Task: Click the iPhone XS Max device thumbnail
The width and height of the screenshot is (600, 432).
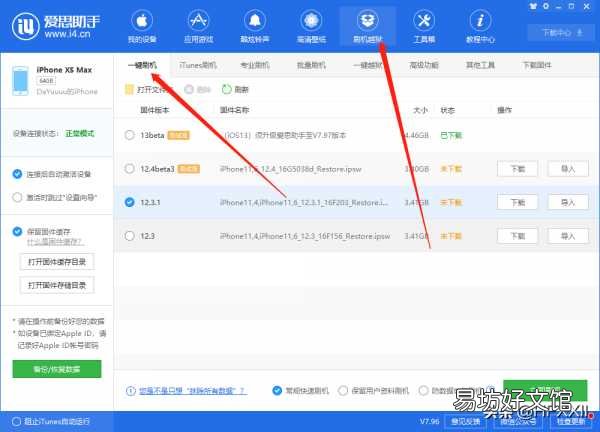Action: click(x=20, y=80)
